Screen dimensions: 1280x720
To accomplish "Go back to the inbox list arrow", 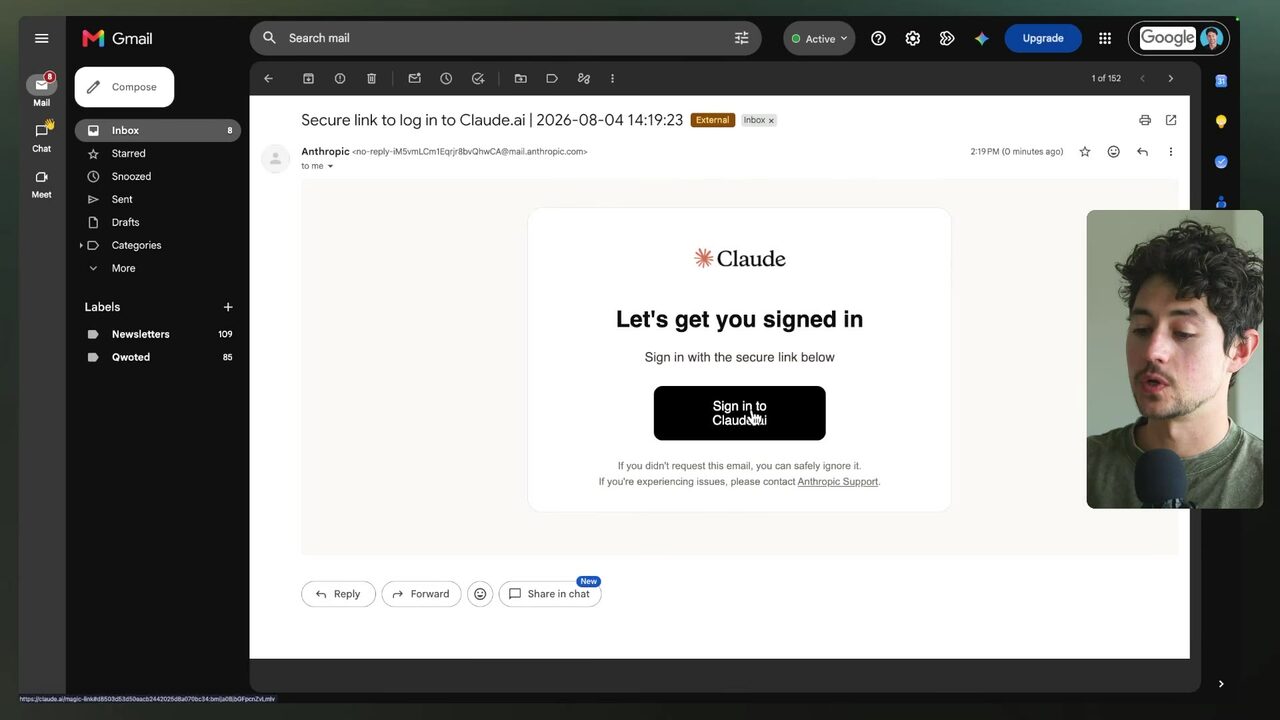I will pyautogui.click(x=268, y=78).
